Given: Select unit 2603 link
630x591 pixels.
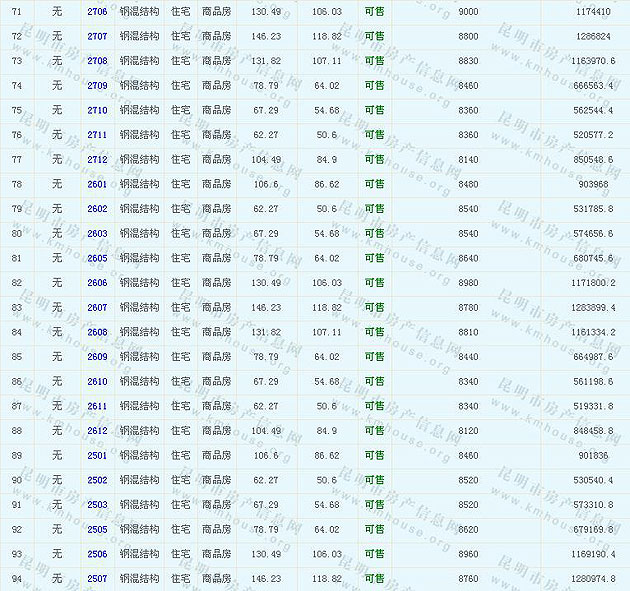Looking at the screenshot, I should pyautogui.click(x=97, y=234).
